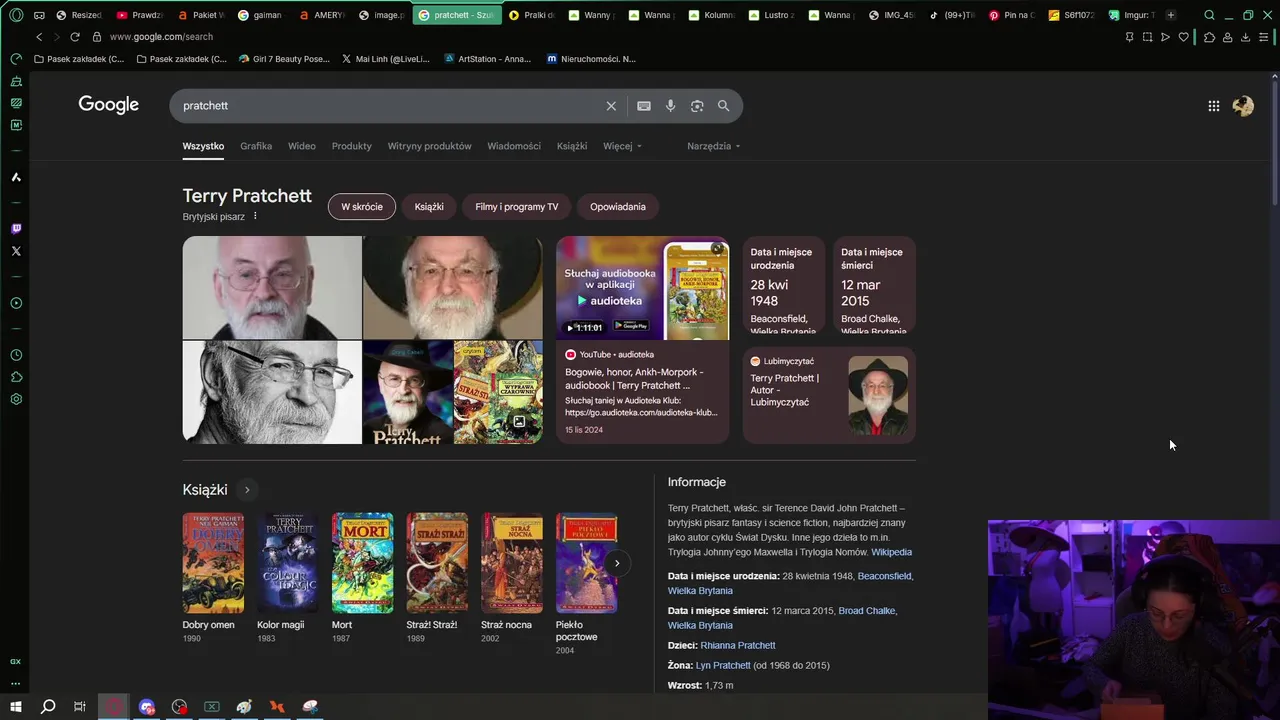Switch to the Grafika results tab
1280x720 pixels.
pos(256,146)
